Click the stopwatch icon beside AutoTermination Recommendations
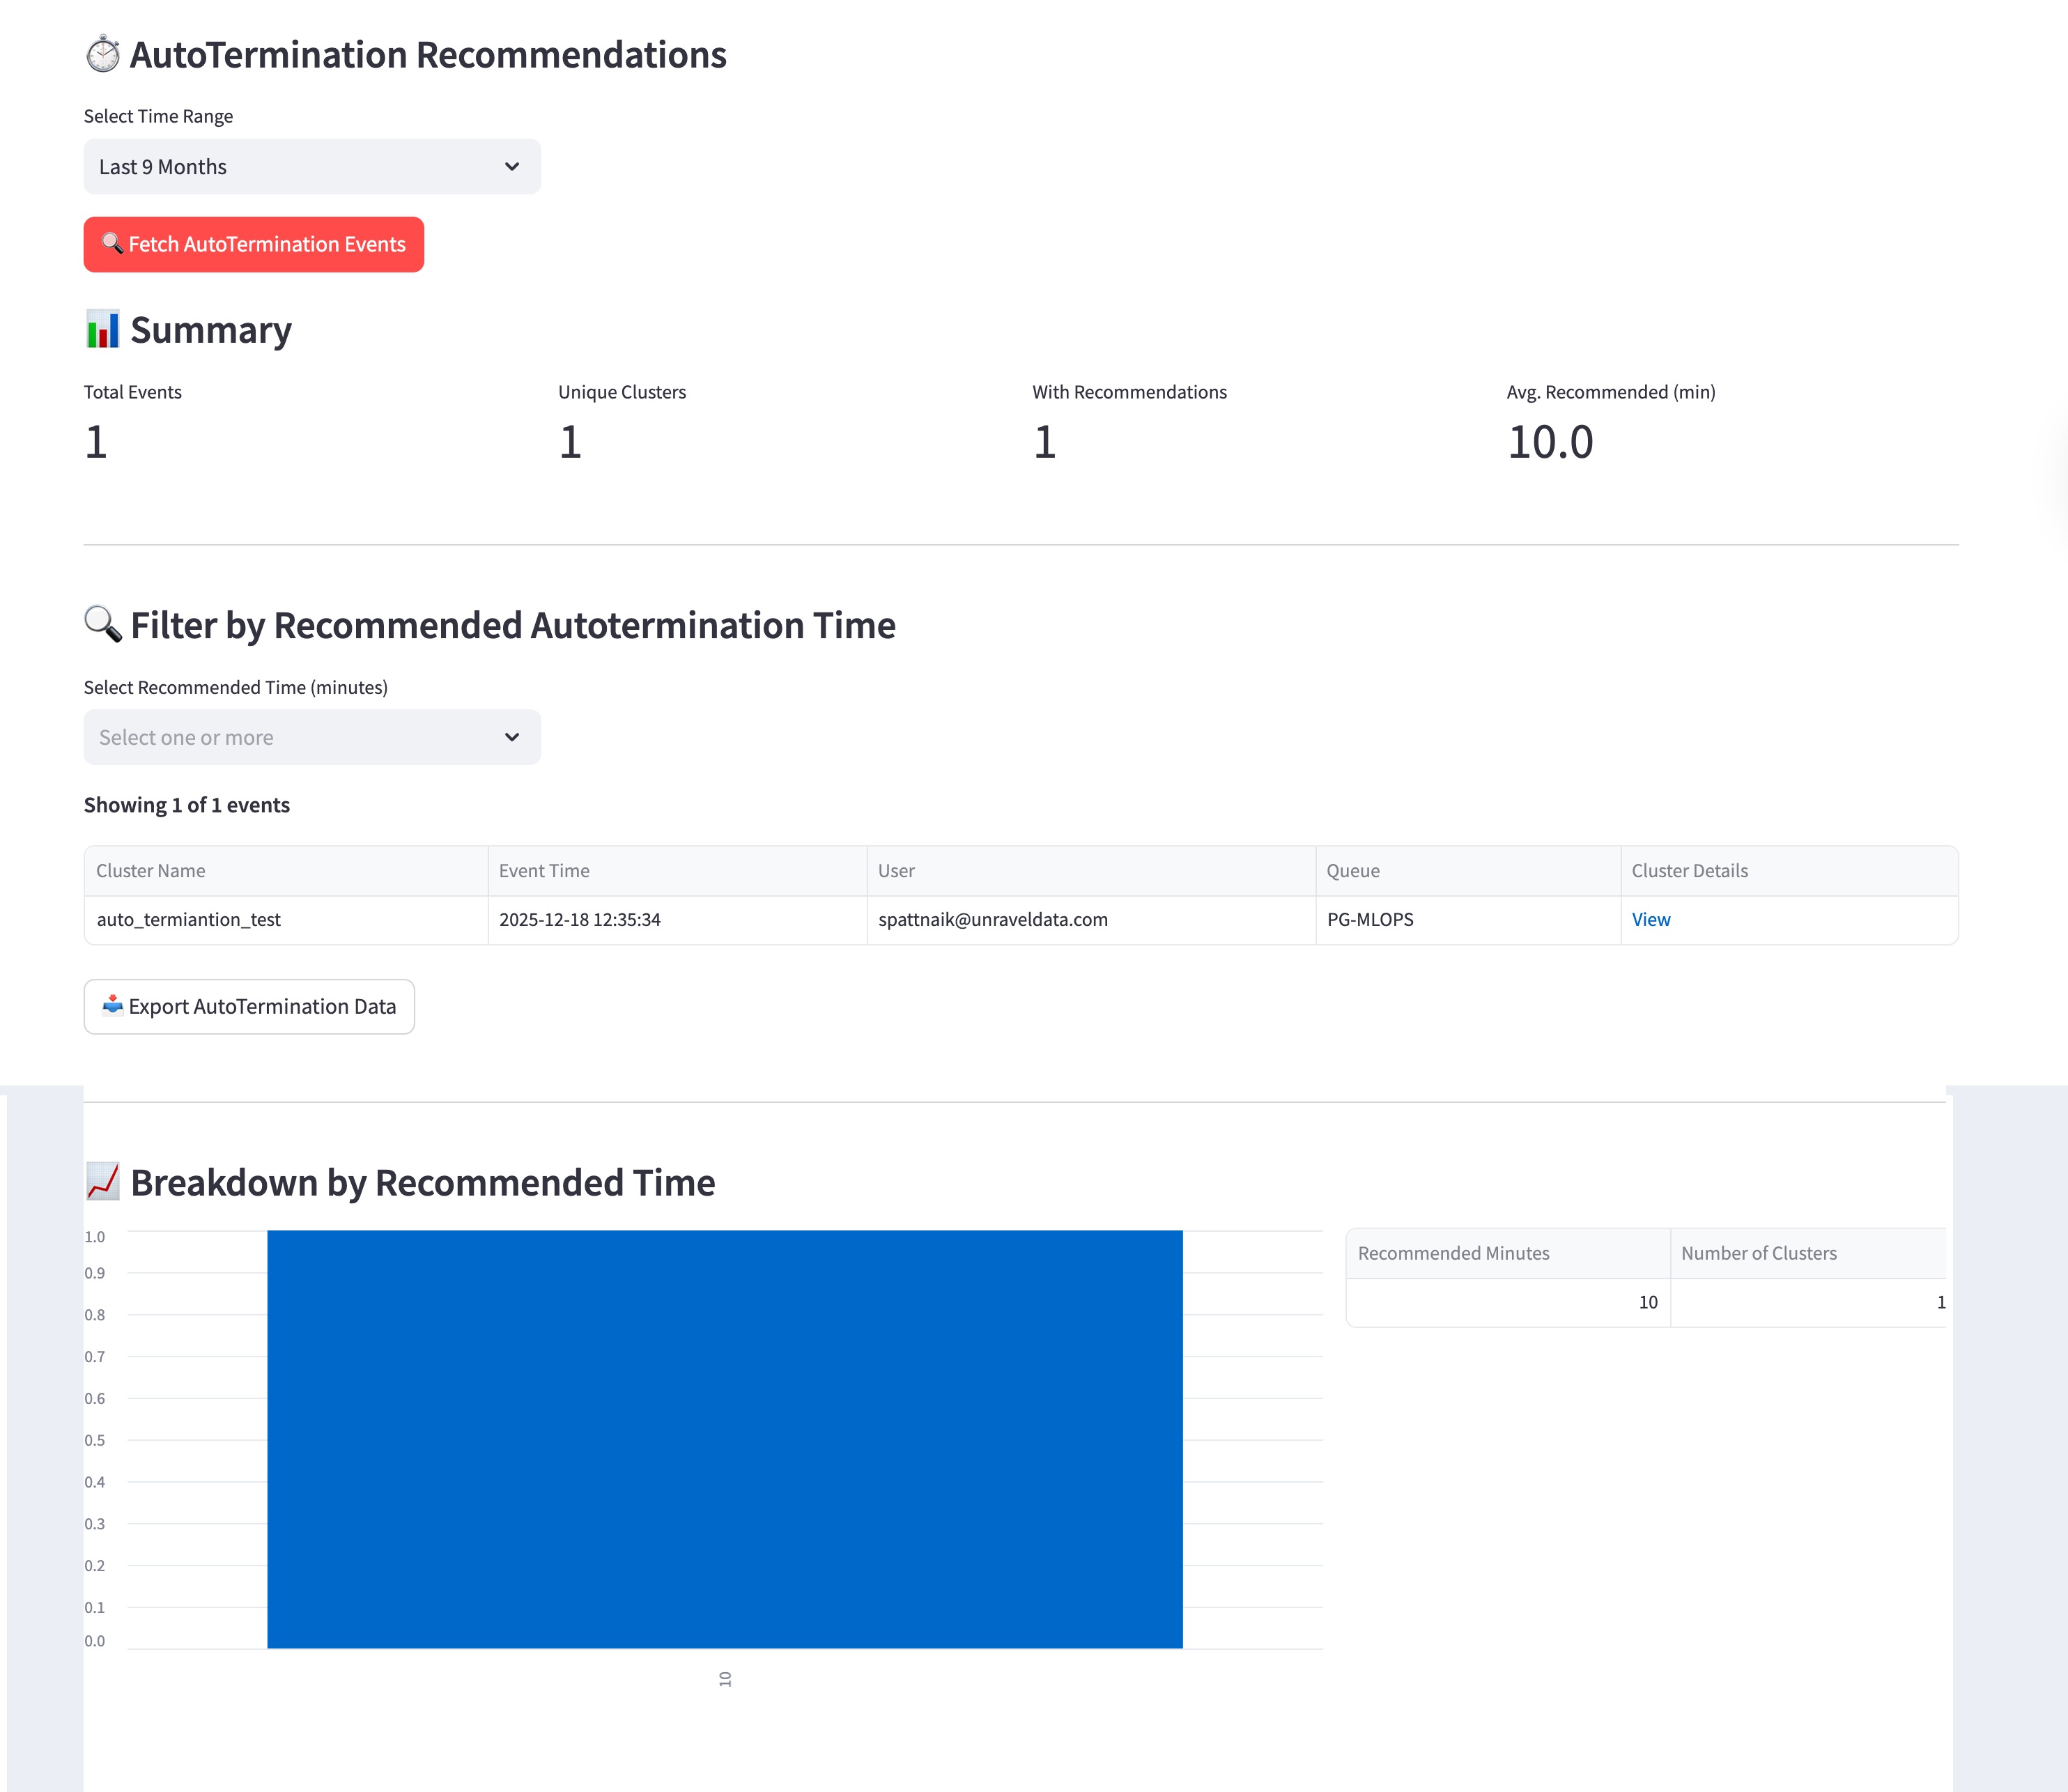The height and width of the screenshot is (1792, 2068). click(x=102, y=55)
